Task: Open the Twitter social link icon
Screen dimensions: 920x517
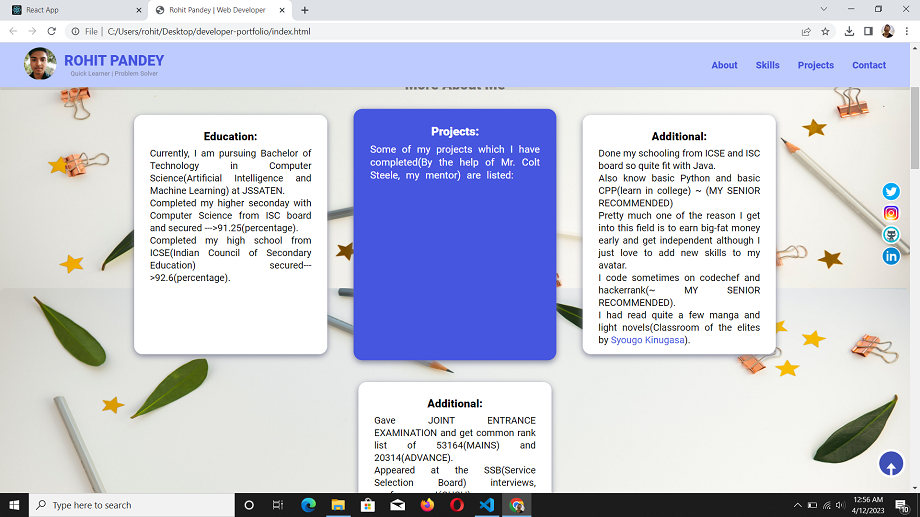Action: tap(891, 192)
